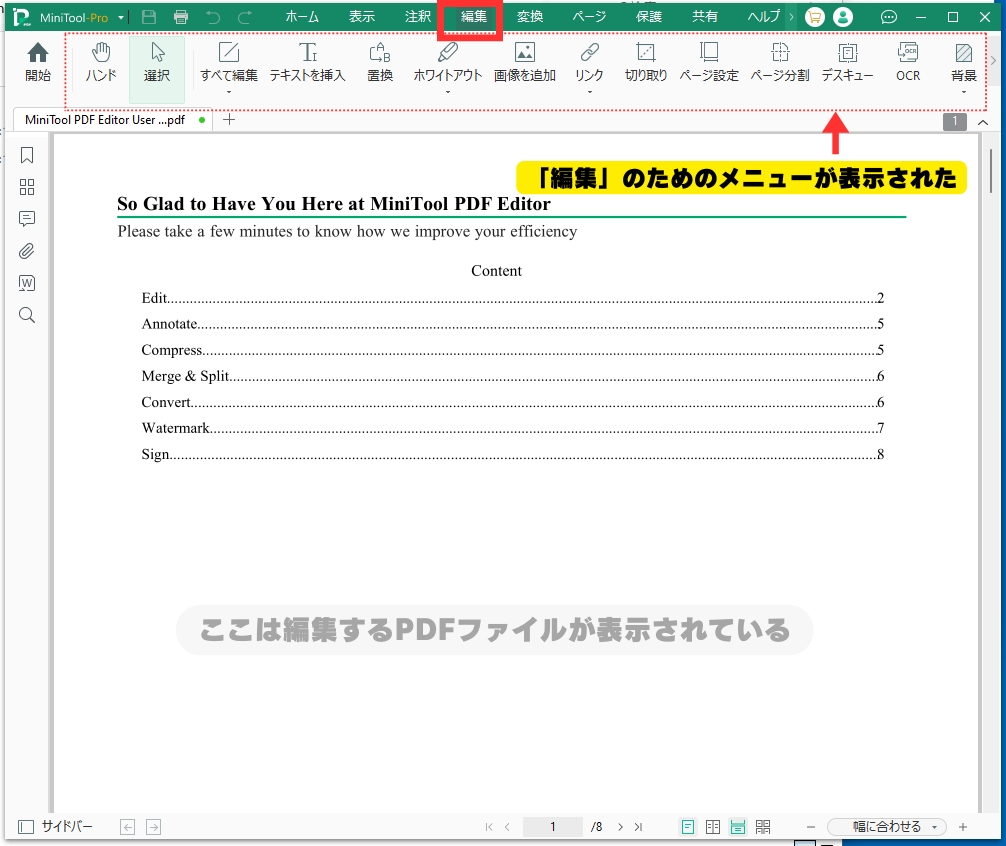
Task: Open the Word conversion sidebar icon
Action: pos(27,283)
